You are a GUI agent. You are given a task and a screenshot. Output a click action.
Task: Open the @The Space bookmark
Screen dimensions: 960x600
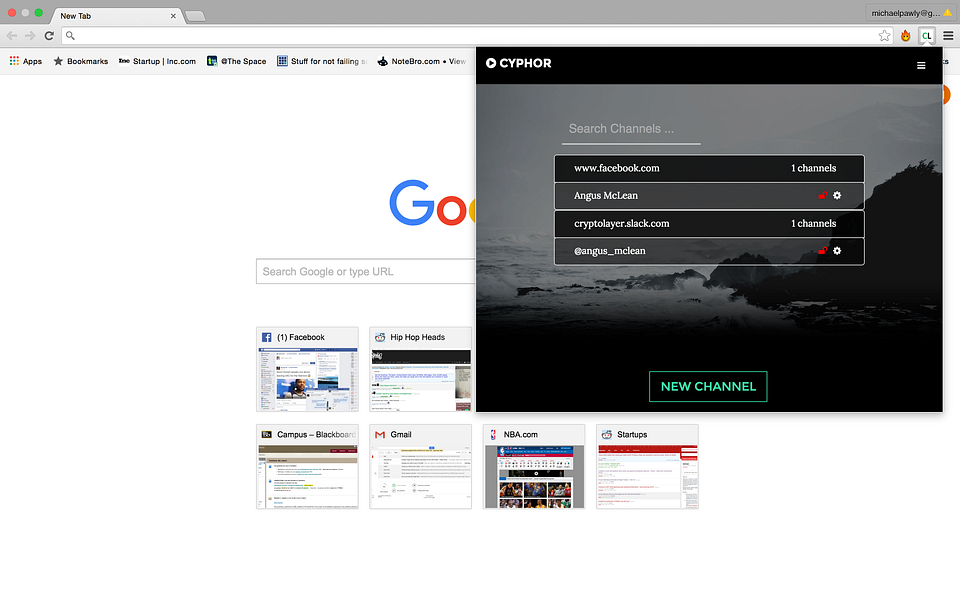pos(236,61)
